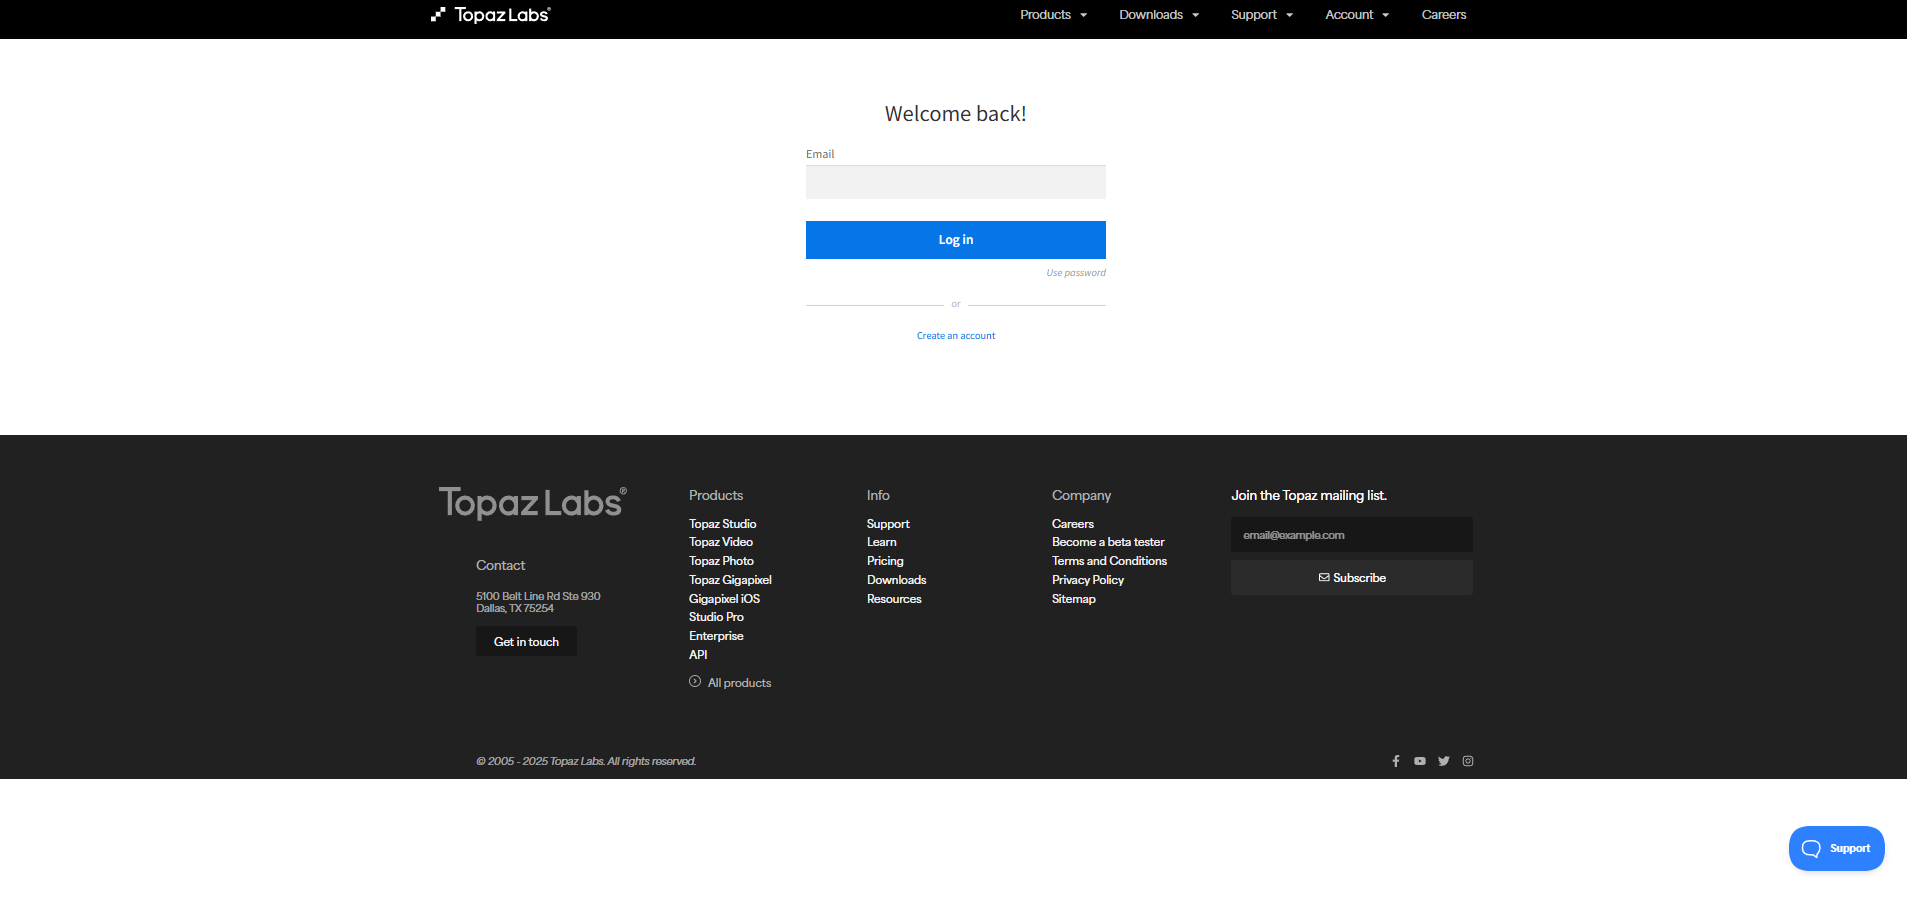
Task: Expand the Products dropdown menu
Action: [x=1053, y=15]
